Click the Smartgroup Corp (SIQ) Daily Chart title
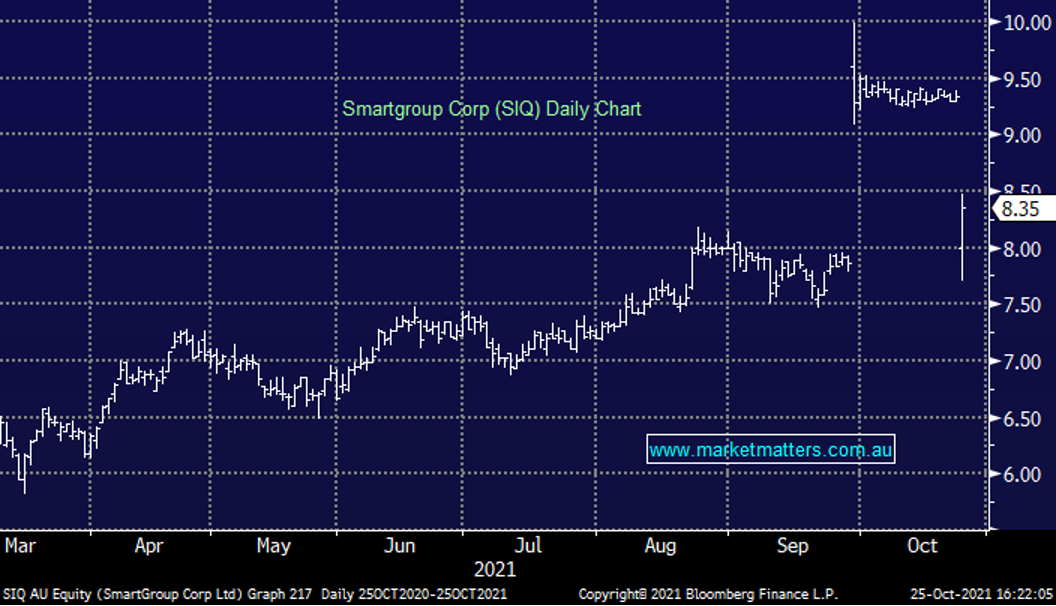The height and width of the screenshot is (606, 1056). [491, 108]
